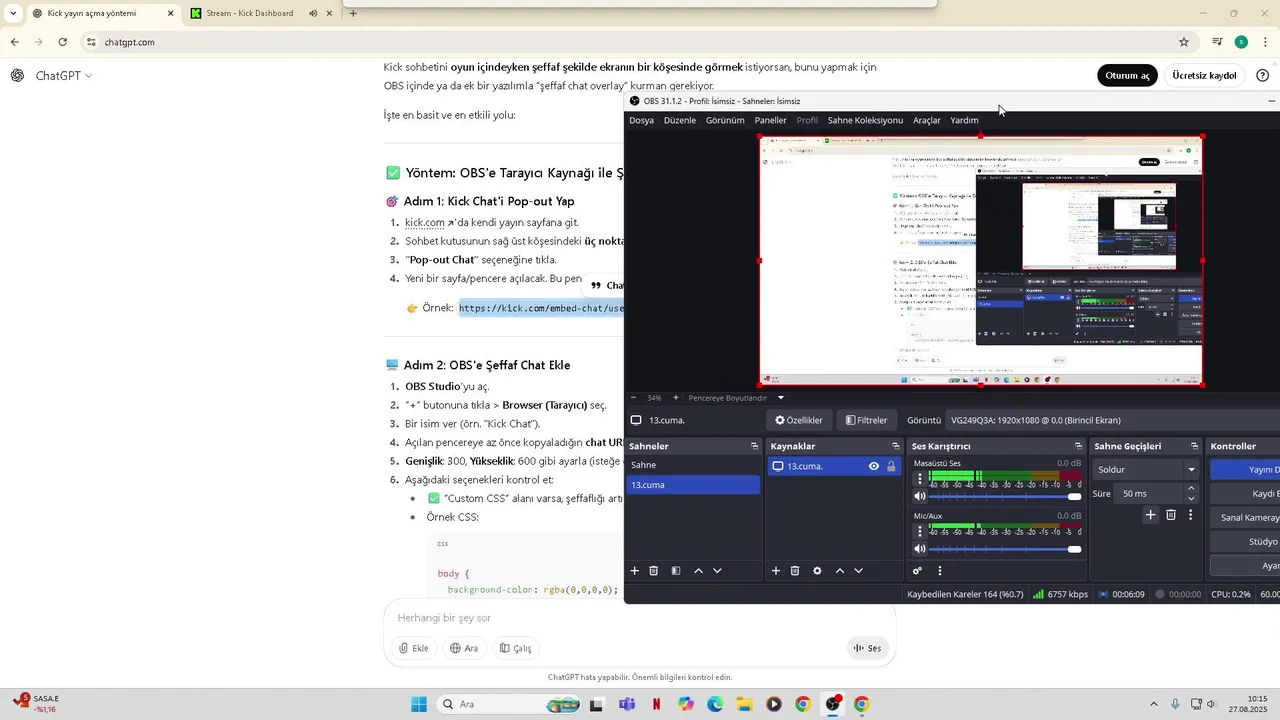Image resolution: width=1280 pixels, height=720 pixels.
Task: Increase Süre duration with up arrow
Action: (1190, 489)
